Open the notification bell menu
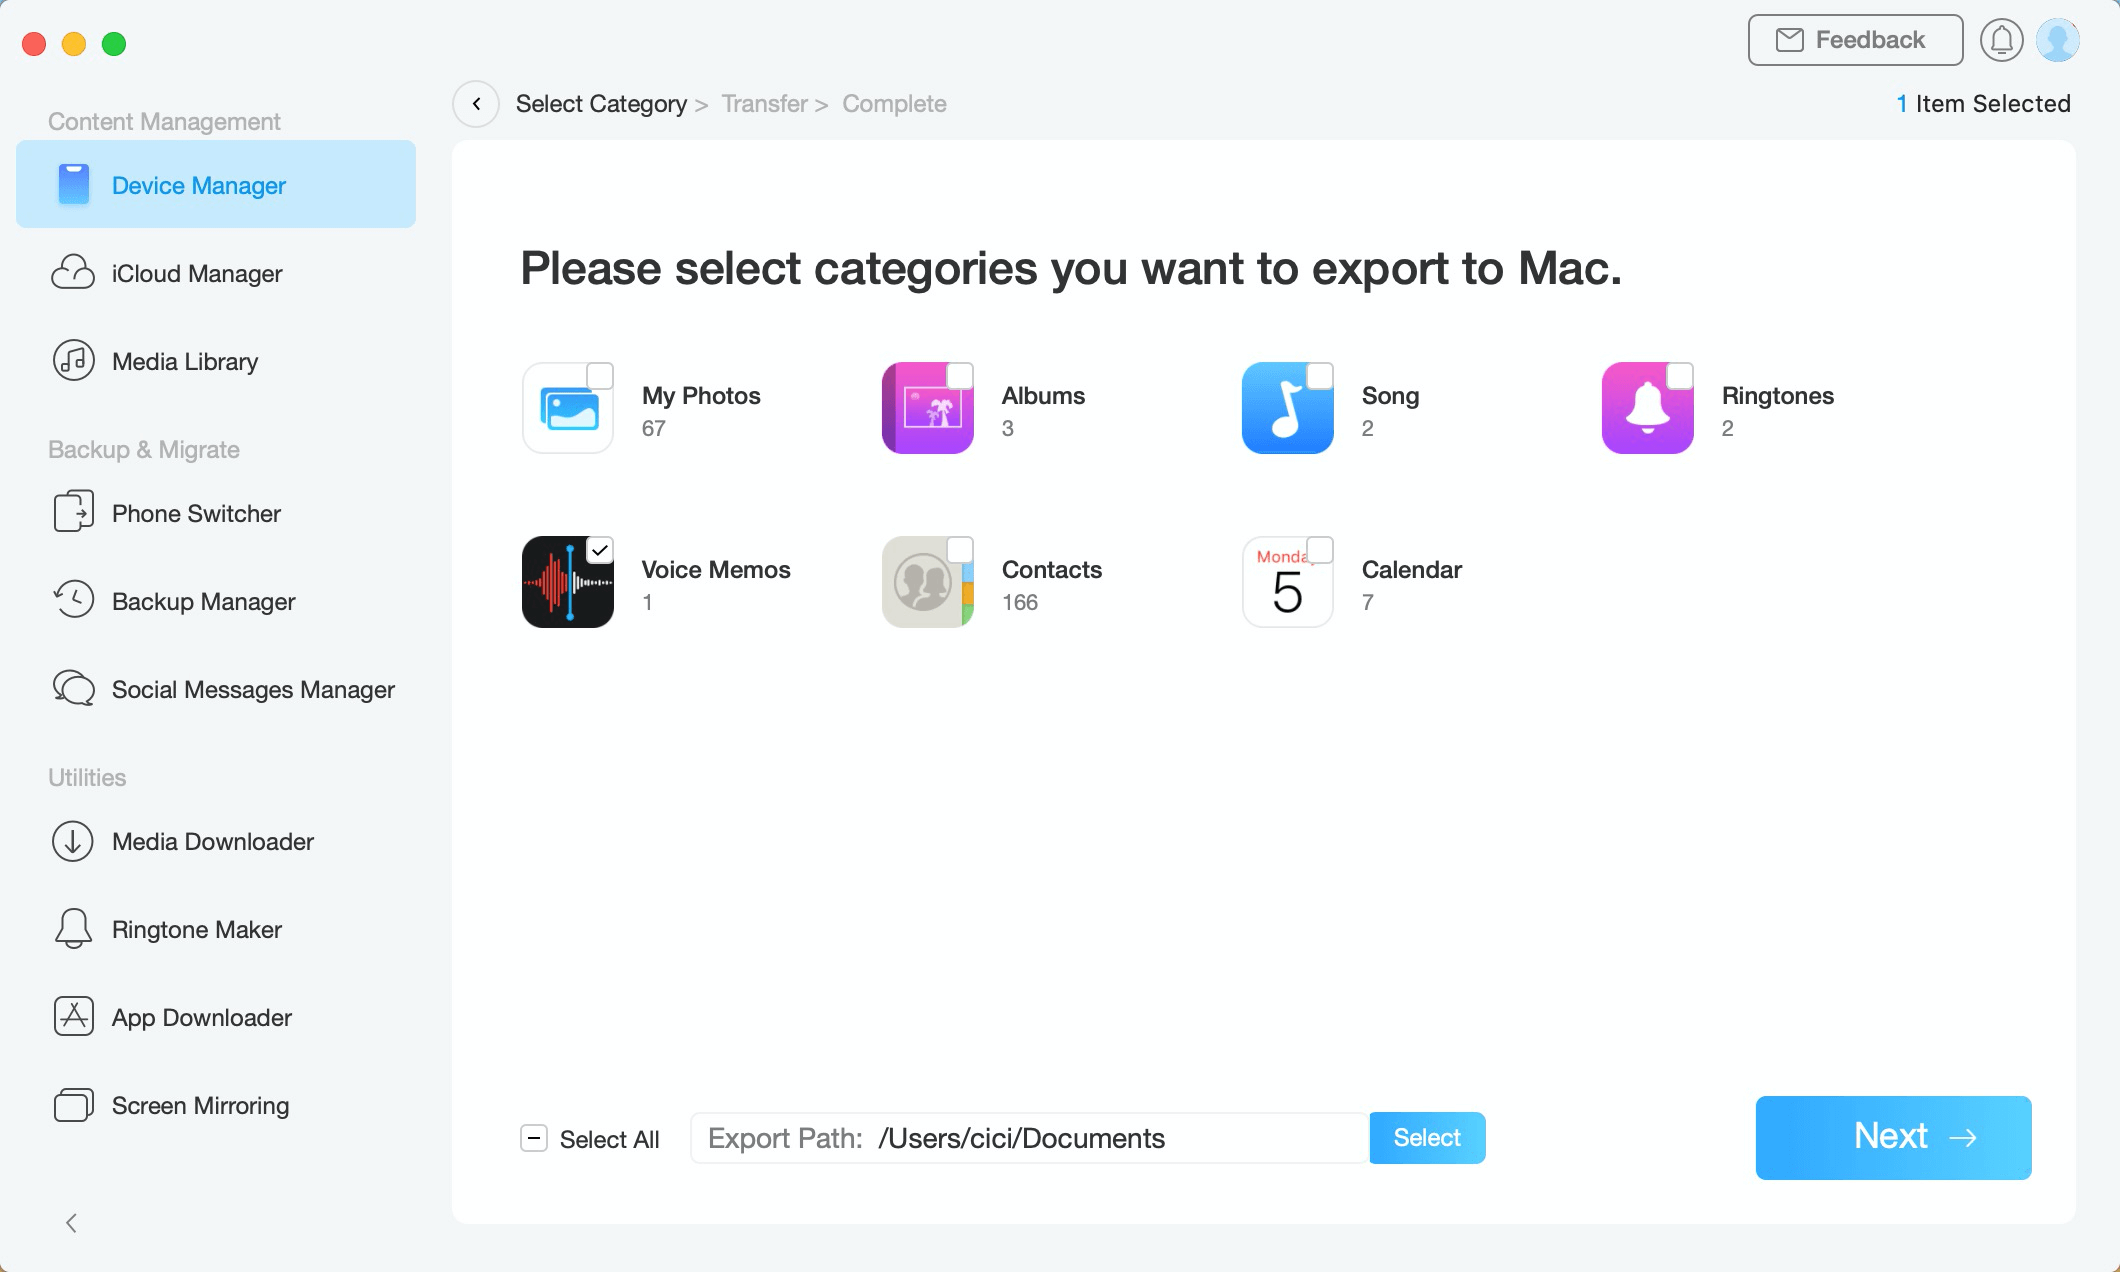 pyautogui.click(x=2002, y=39)
